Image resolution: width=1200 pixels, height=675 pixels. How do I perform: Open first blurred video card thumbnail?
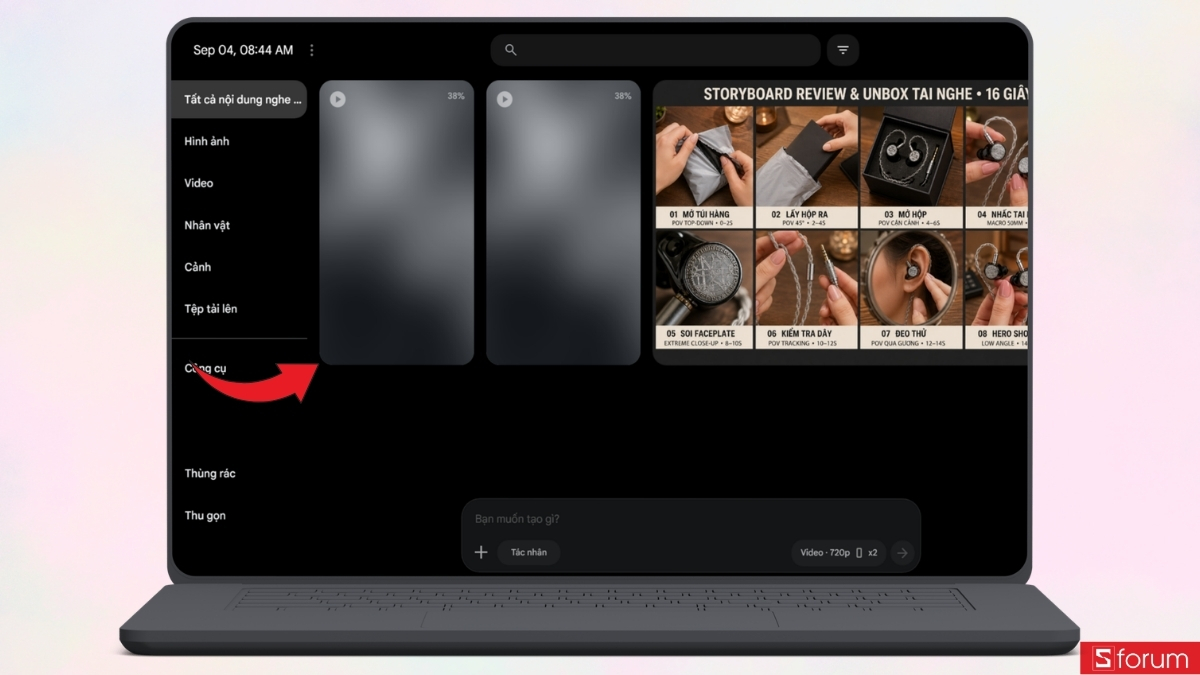(x=397, y=223)
